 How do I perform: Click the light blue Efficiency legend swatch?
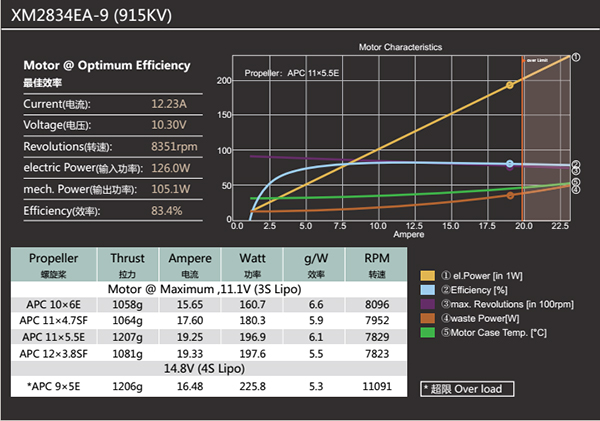click(x=427, y=289)
